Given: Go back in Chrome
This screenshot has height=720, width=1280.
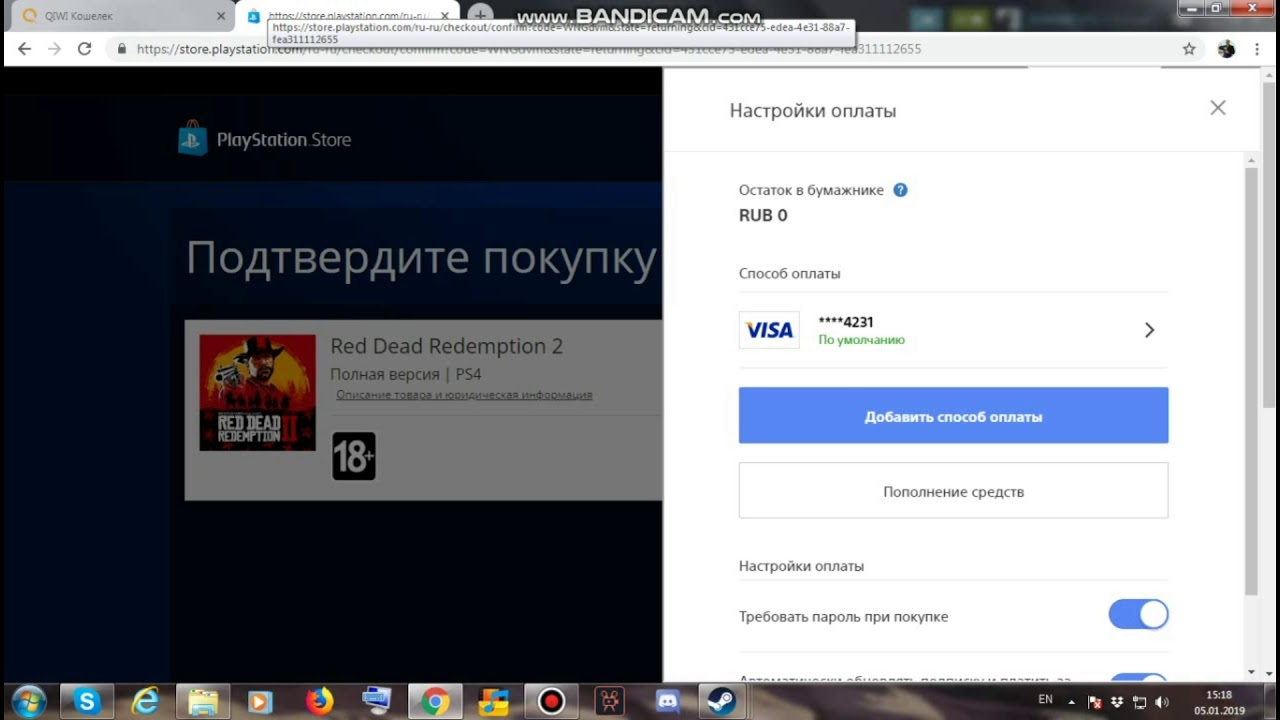Looking at the screenshot, I should pyautogui.click(x=24, y=49).
